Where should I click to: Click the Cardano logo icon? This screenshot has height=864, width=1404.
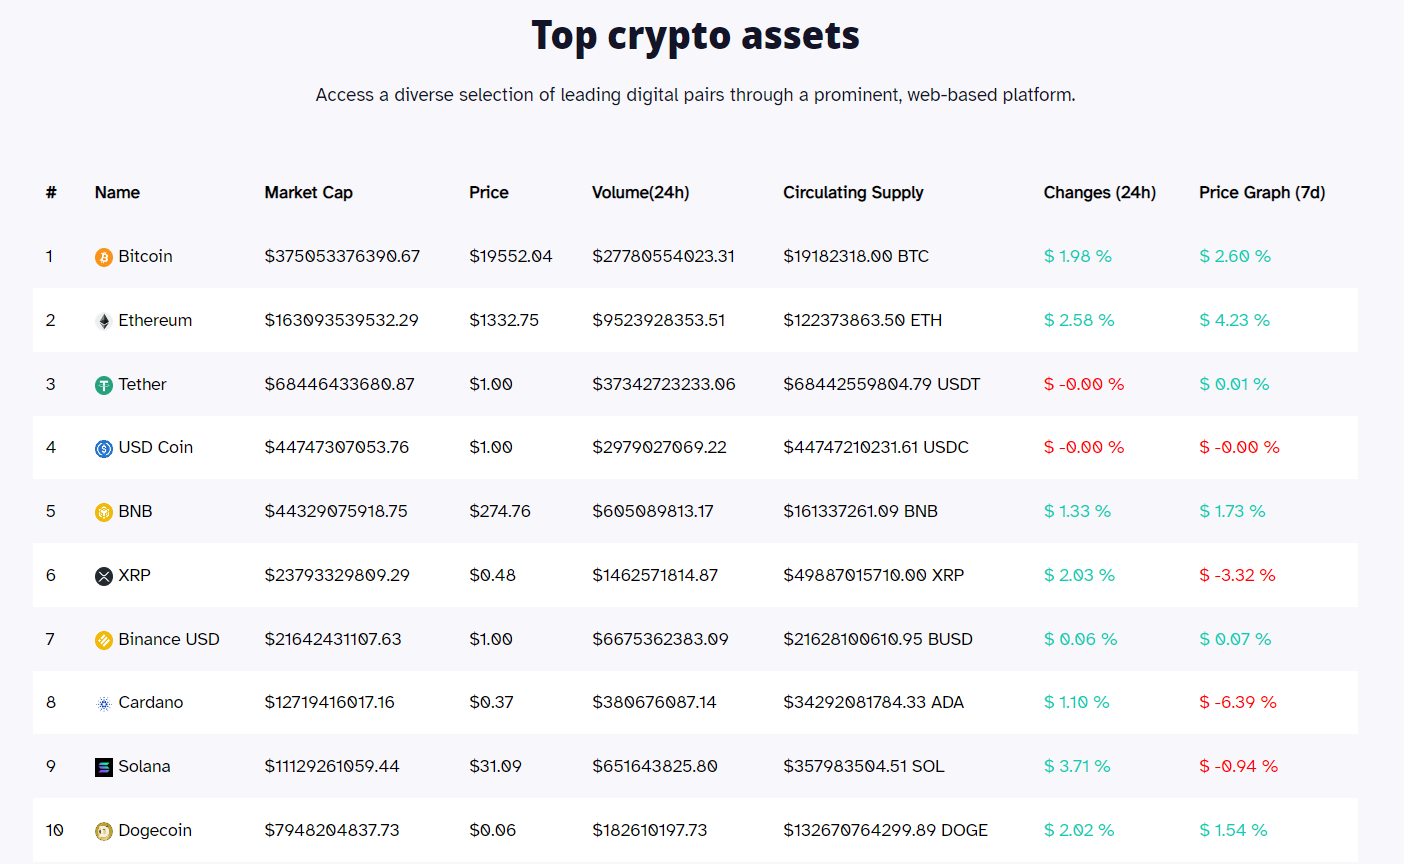[104, 703]
